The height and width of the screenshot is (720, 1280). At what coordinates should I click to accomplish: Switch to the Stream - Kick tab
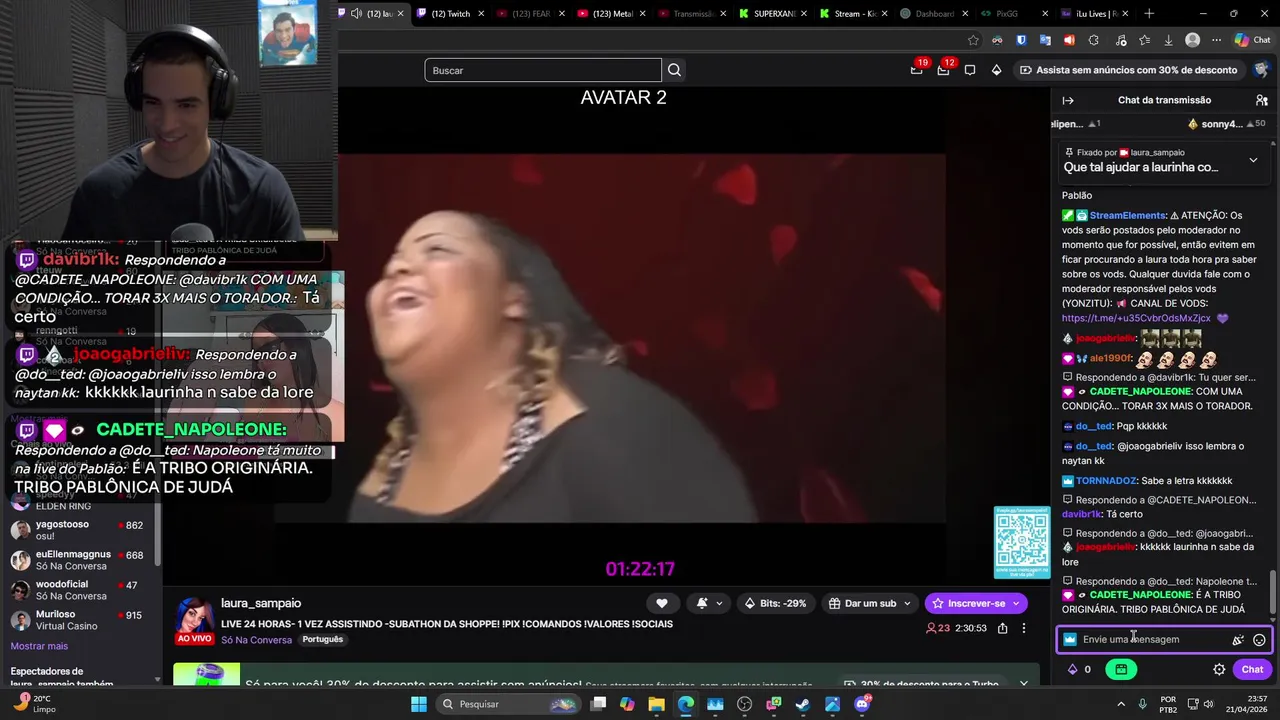click(848, 14)
